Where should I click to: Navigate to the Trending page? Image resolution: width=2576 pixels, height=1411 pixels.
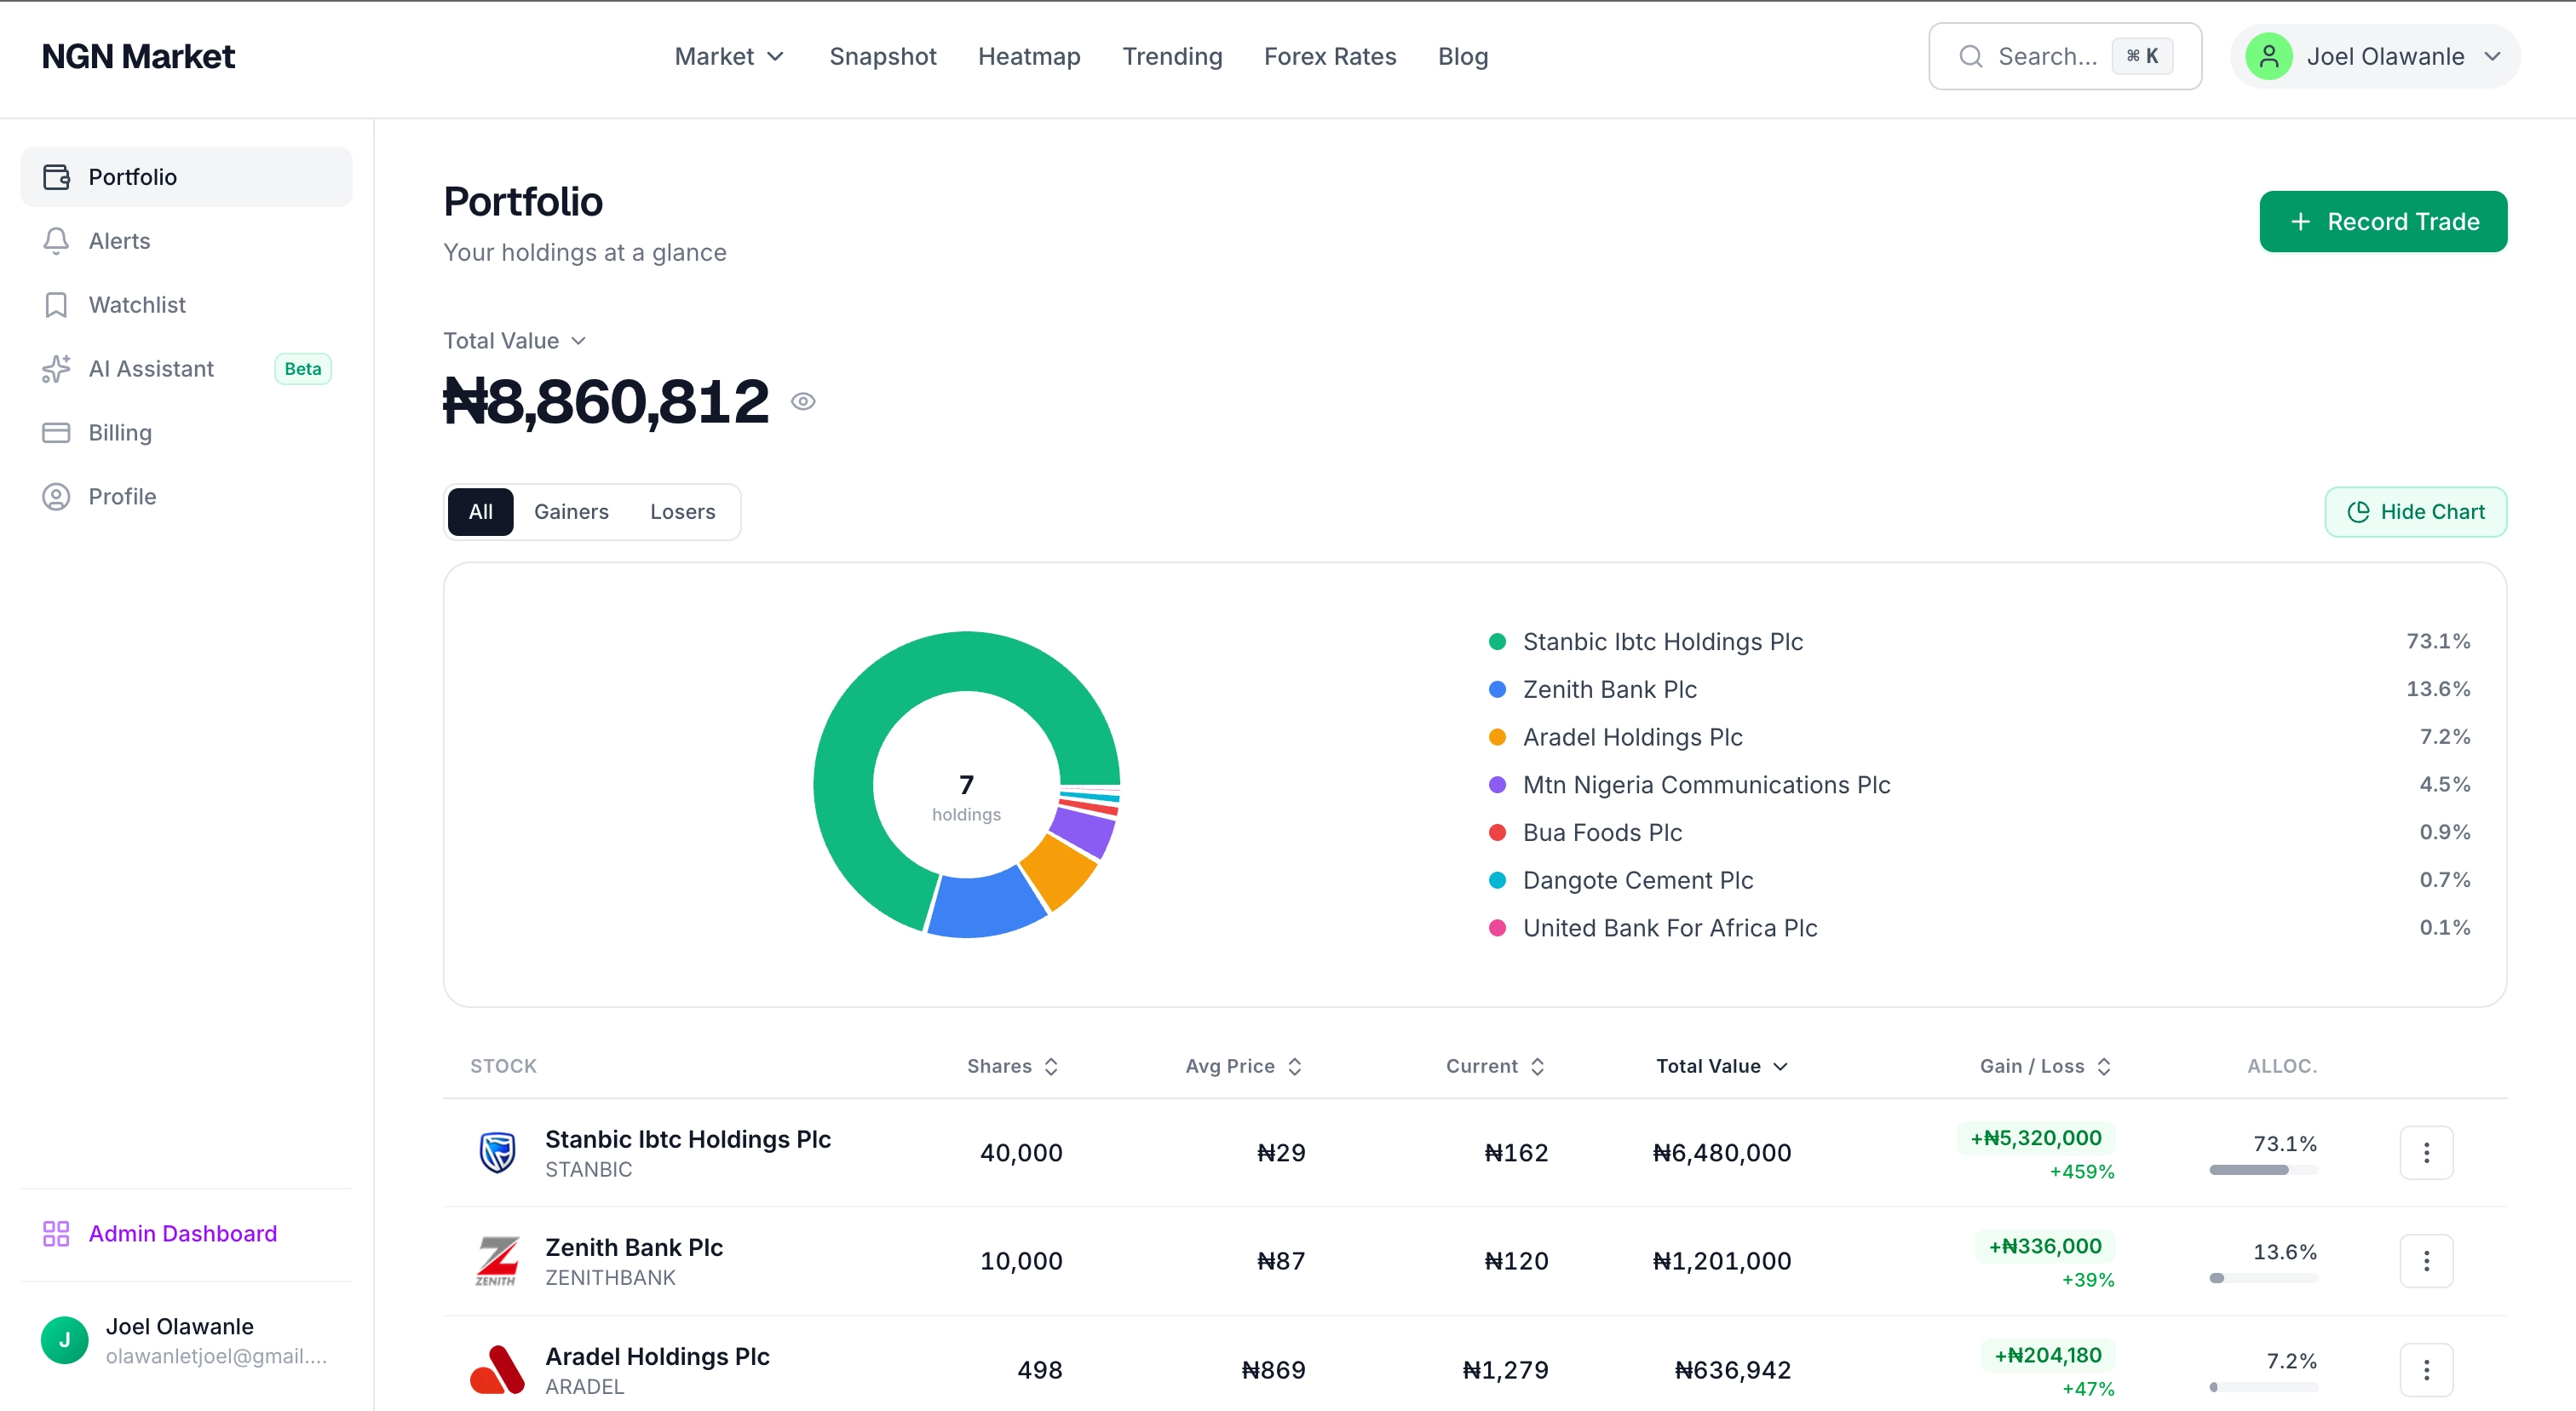pyautogui.click(x=1172, y=56)
